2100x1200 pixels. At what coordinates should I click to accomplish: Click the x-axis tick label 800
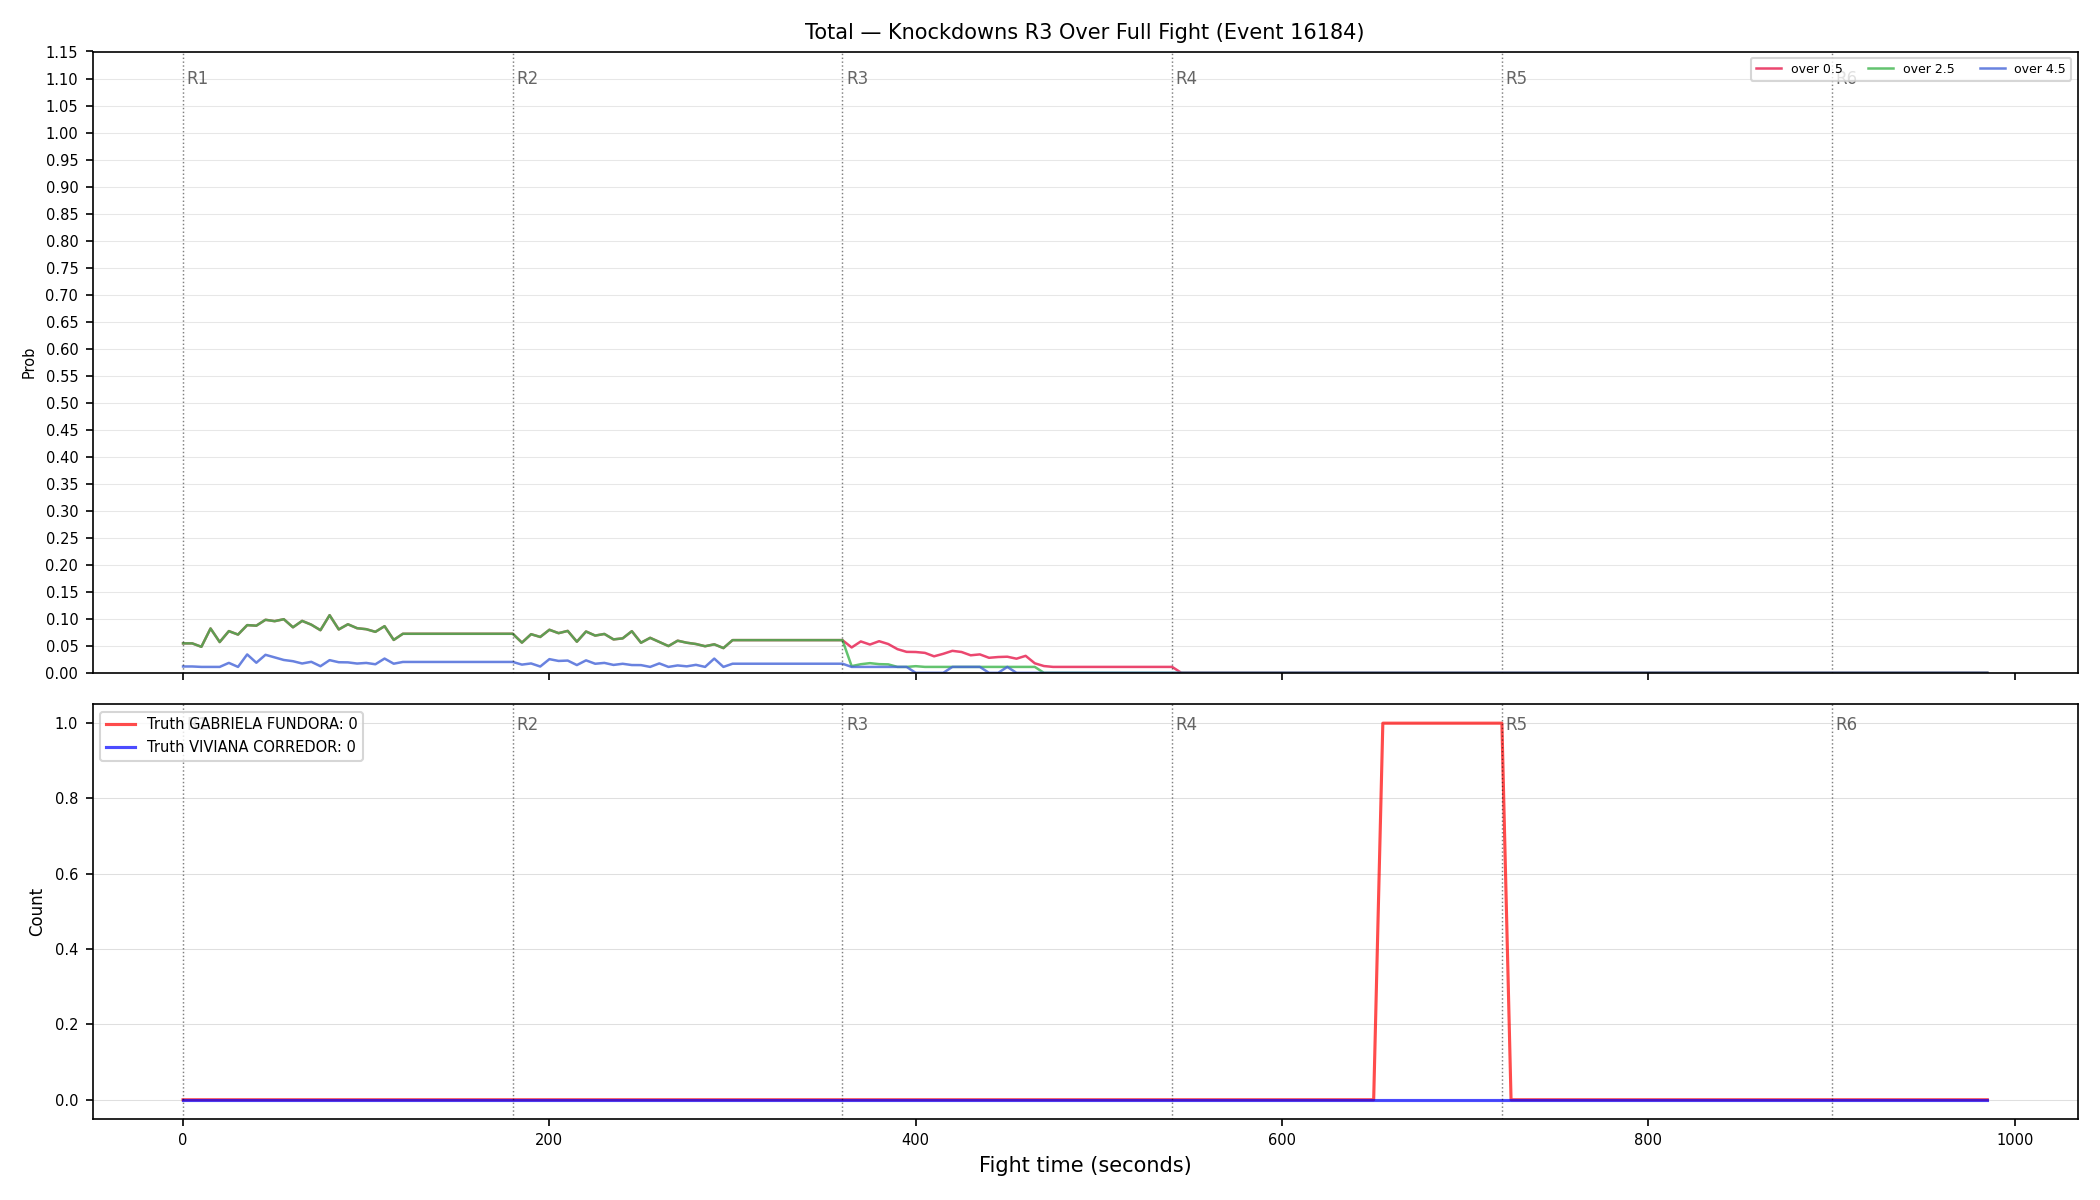pos(1648,1139)
